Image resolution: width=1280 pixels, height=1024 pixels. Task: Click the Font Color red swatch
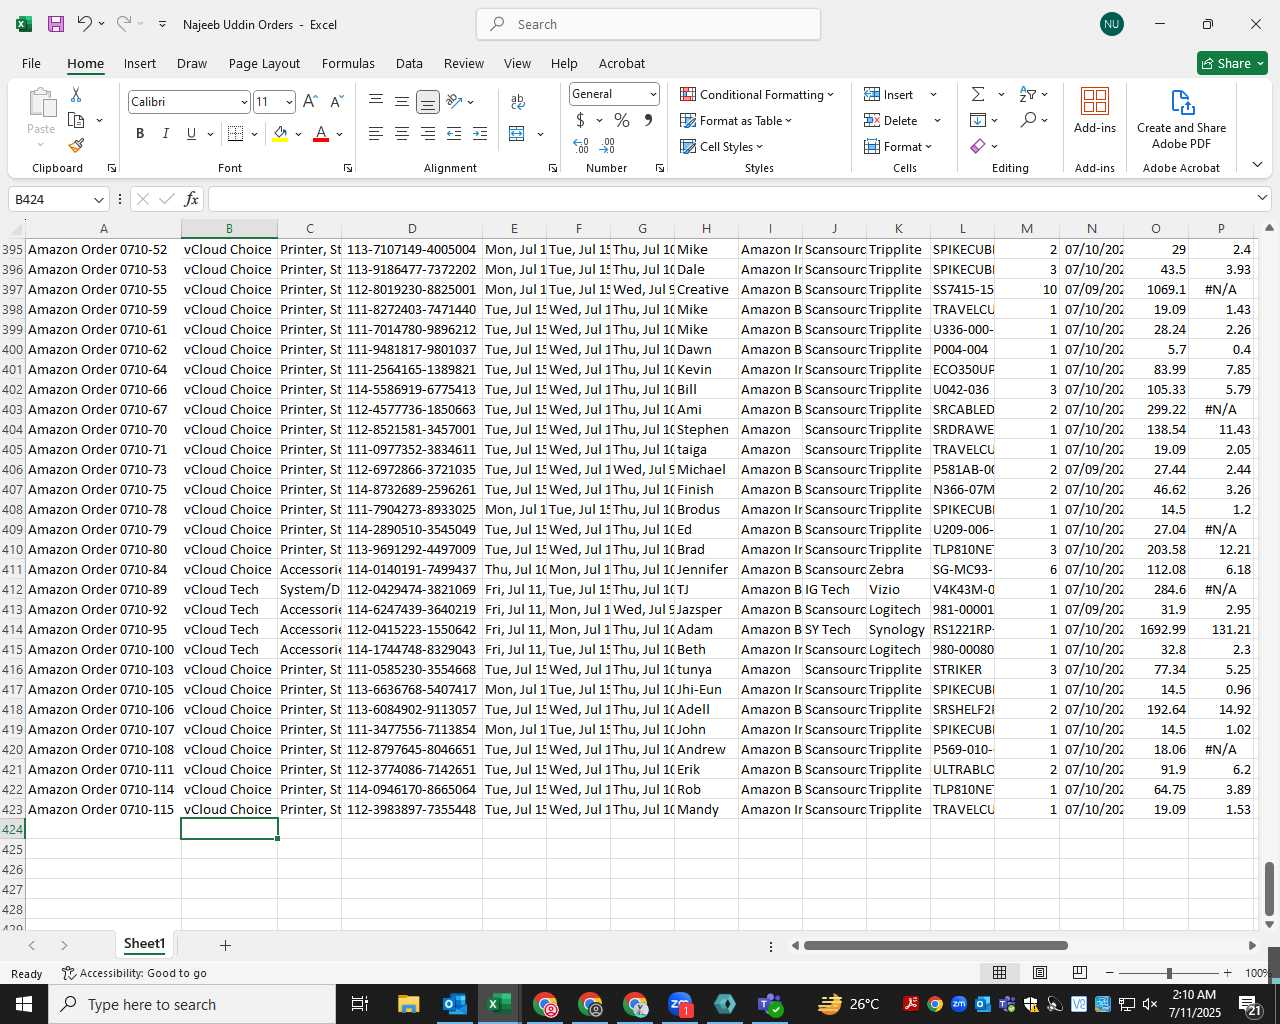[321, 133]
